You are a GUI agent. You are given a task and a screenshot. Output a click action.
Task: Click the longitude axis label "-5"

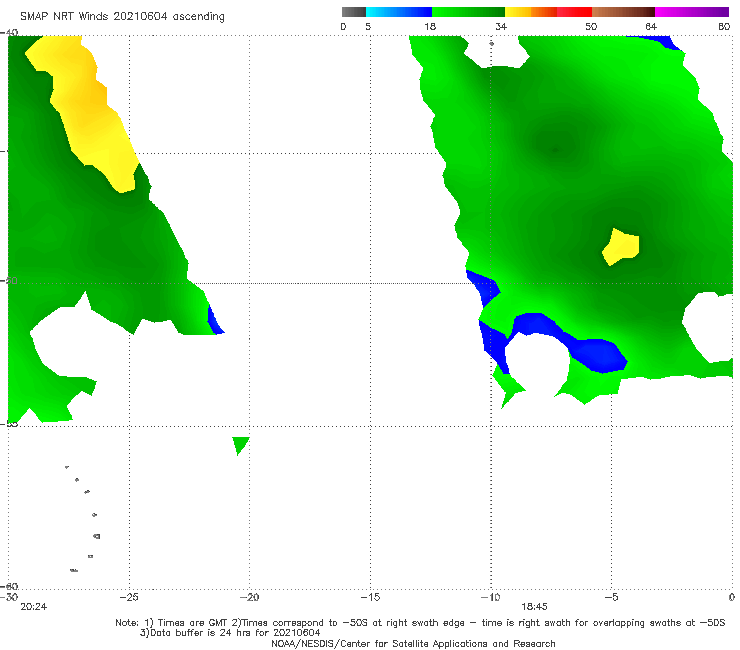[x=611, y=597]
